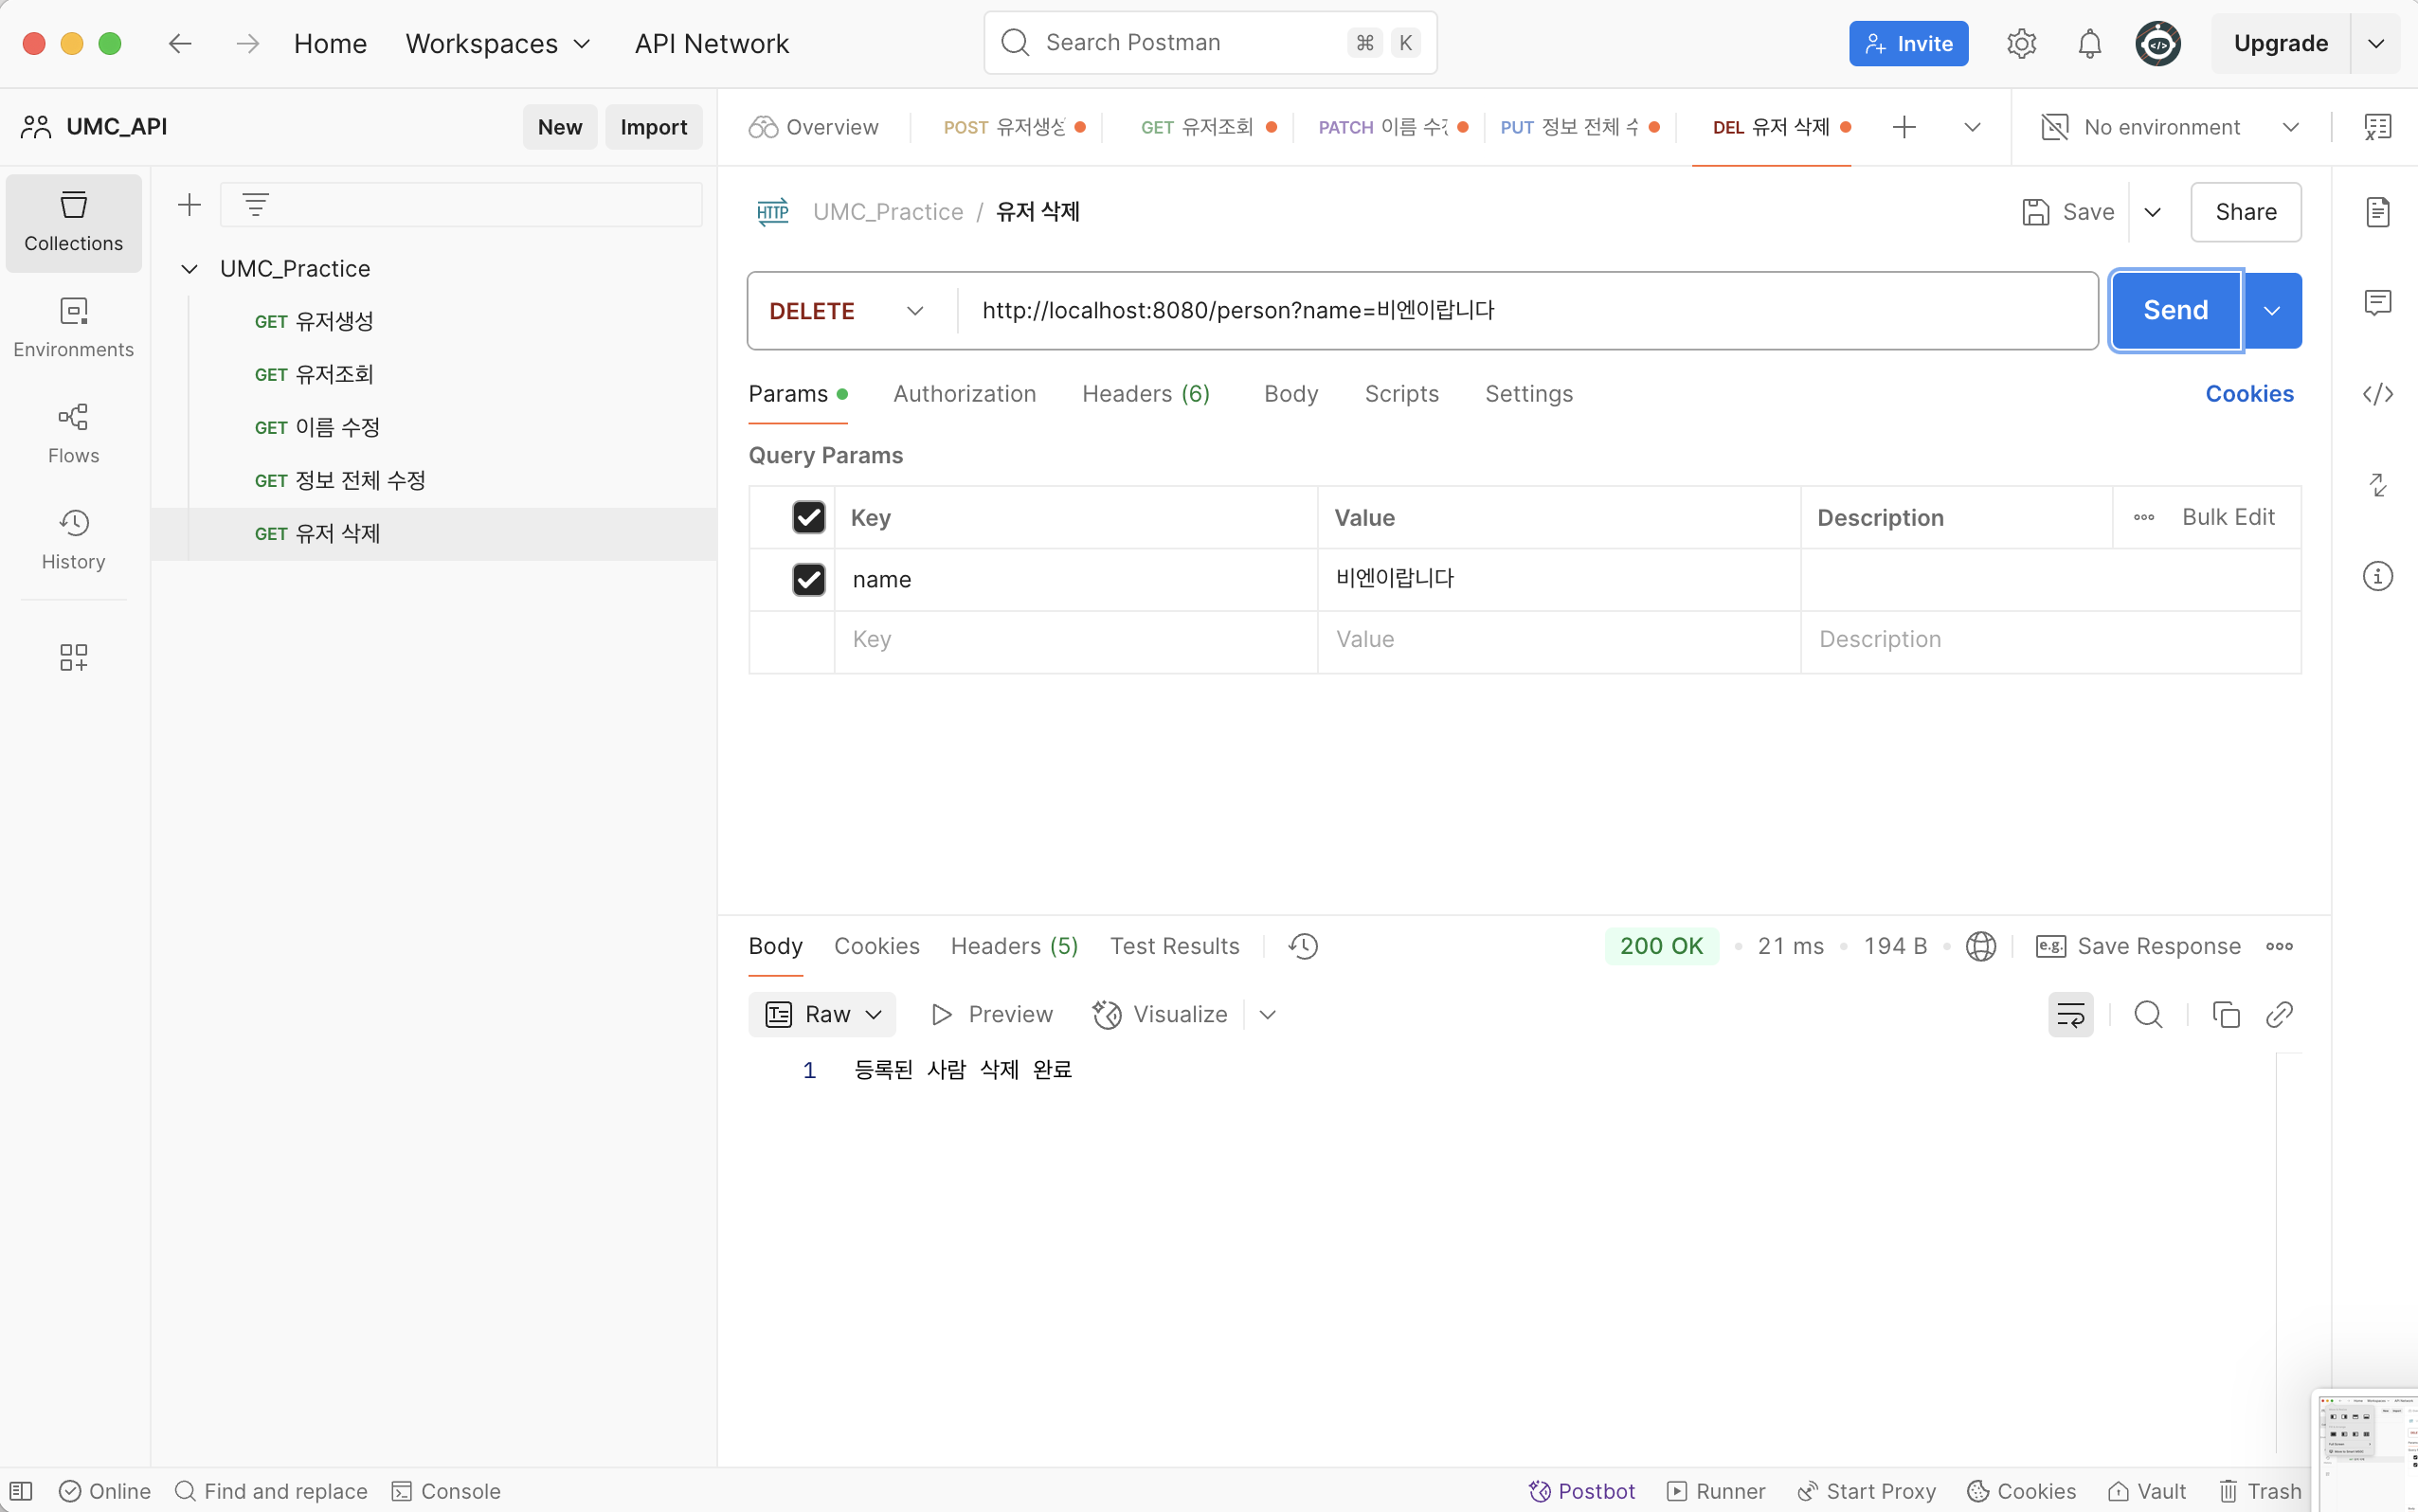Uncheck the name query param checkbox
The width and height of the screenshot is (2418, 1512).
pos(808,580)
